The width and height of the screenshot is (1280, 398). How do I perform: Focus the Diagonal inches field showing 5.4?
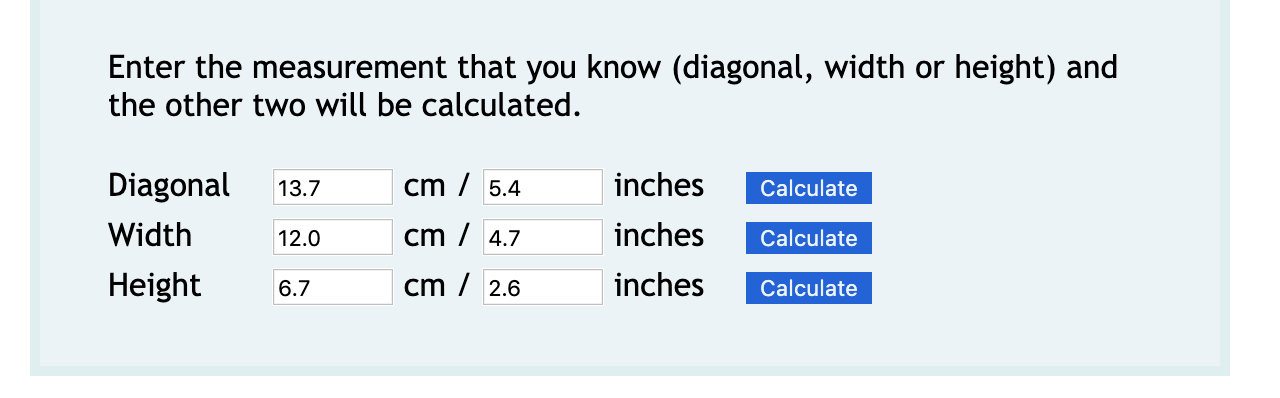coord(543,187)
